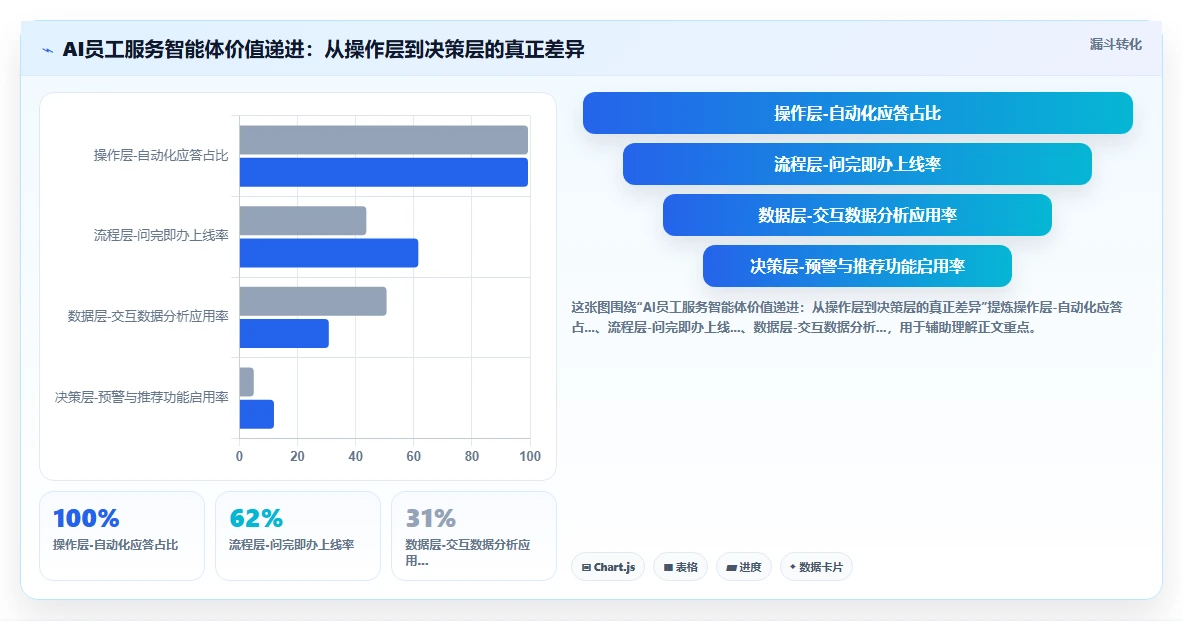Click the x-axis tick label 40
Screen dimensions: 1183x621
[x=355, y=456]
